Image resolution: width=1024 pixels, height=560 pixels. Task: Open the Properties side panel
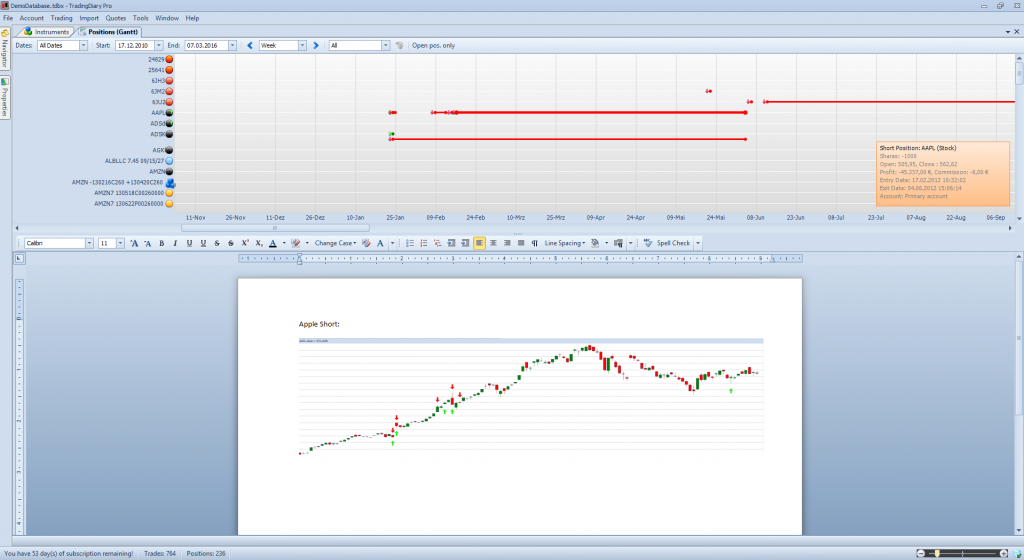5,98
